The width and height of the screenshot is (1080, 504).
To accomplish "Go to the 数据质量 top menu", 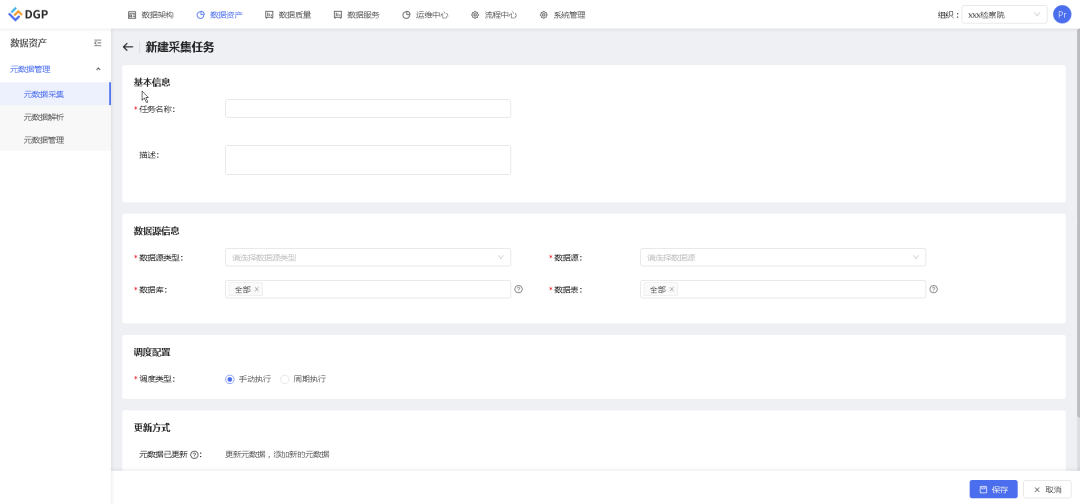I will tap(288, 15).
